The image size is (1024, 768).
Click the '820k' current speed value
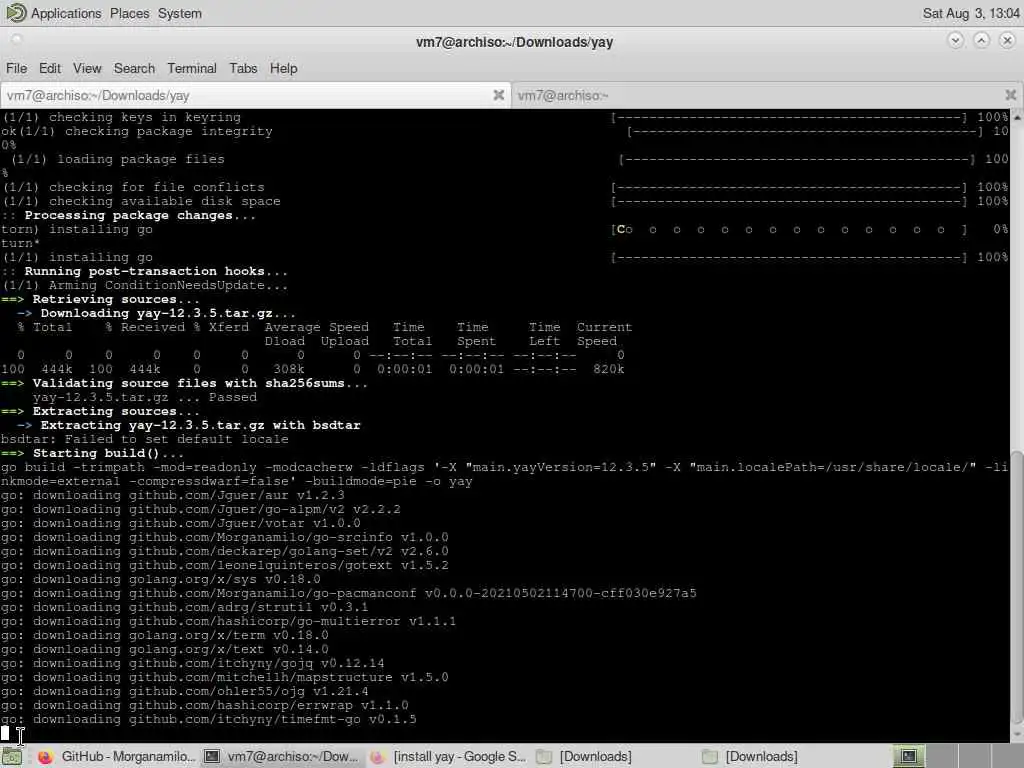coord(609,369)
